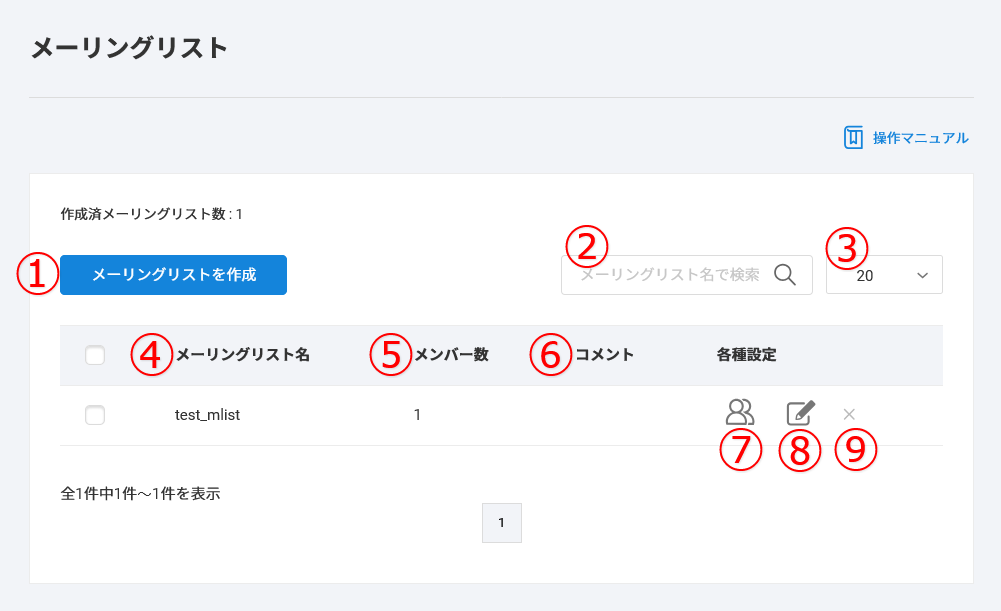Expand the items-per-page dropdown showing 20
This screenshot has height=611, width=1001.
pos(884,275)
